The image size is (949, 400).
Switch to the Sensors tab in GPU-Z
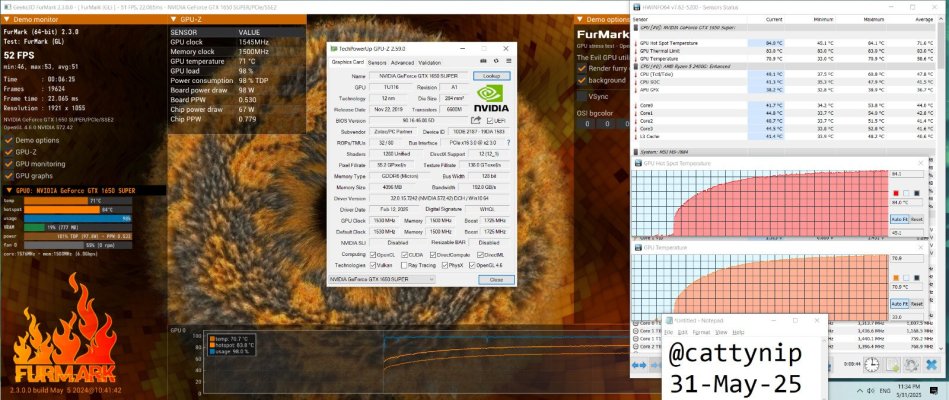(377, 62)
